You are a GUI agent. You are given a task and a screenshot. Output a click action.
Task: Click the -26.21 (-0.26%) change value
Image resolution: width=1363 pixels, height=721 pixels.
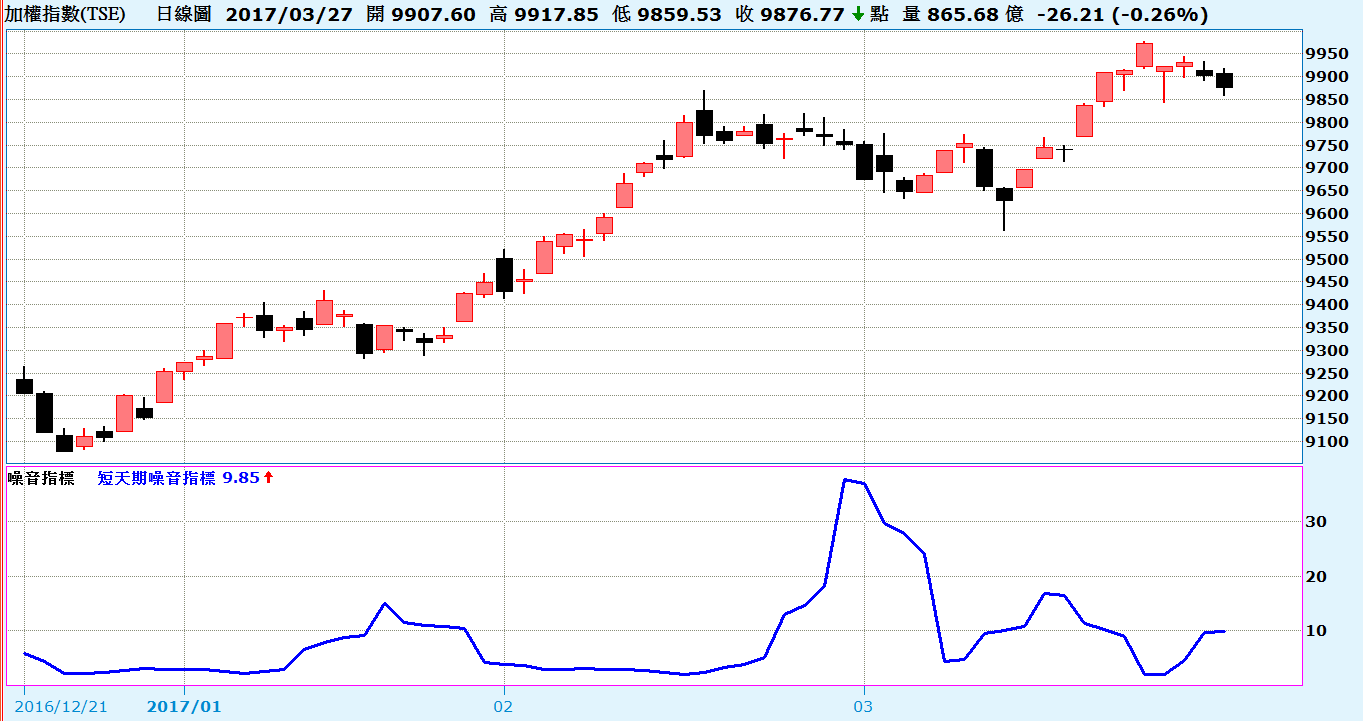[1121, 15]
